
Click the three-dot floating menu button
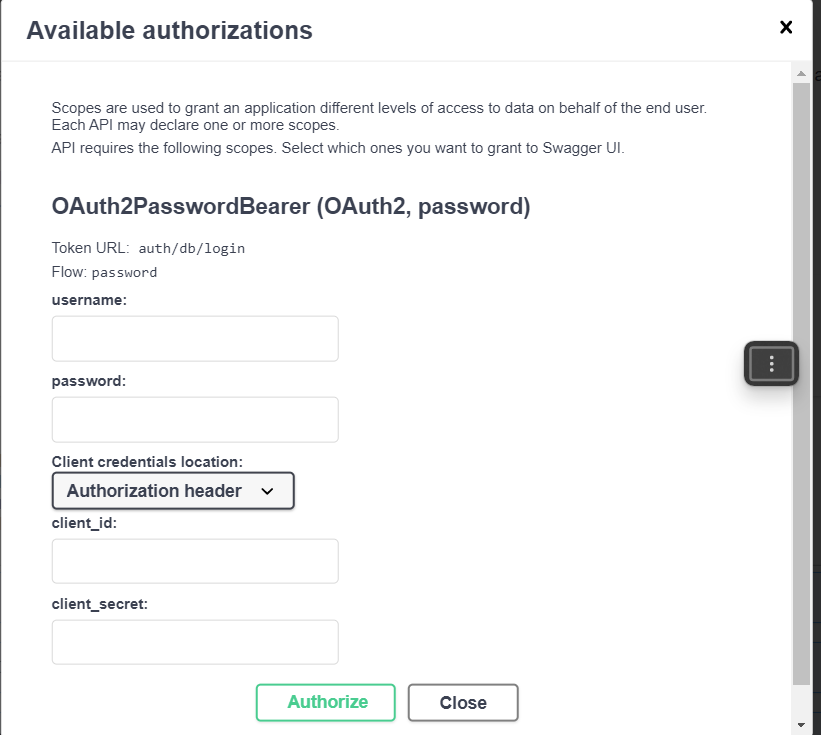[x=771, y=364]
